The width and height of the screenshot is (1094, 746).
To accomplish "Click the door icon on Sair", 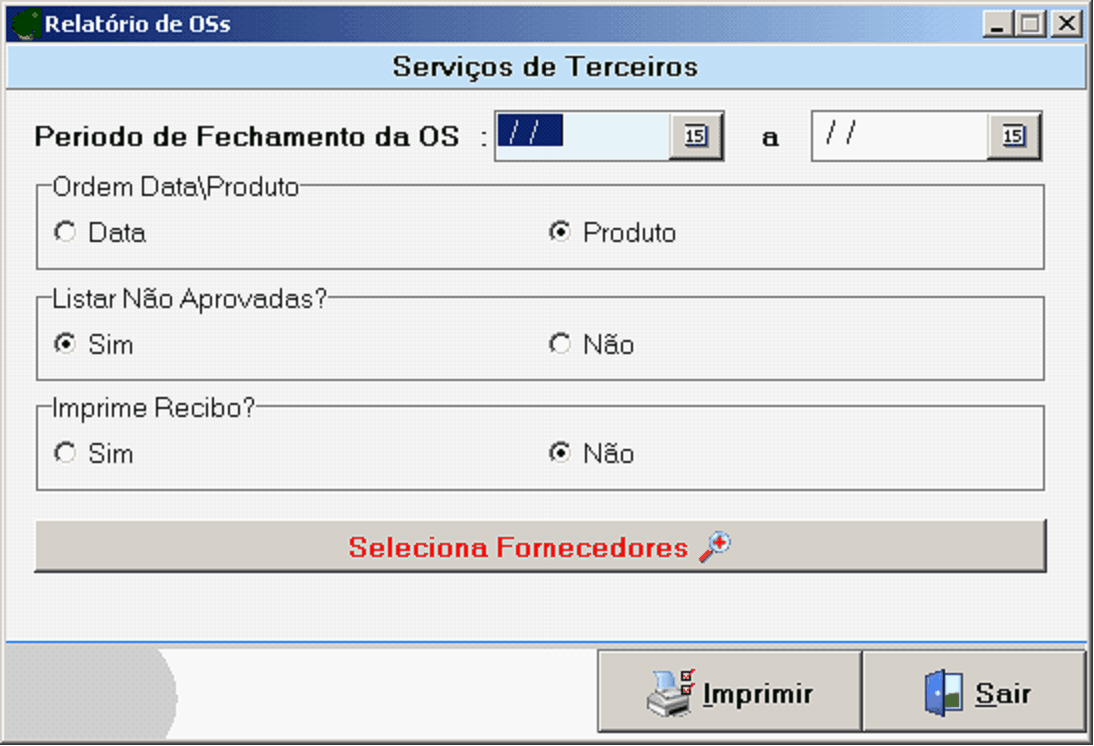I will 943,693.
